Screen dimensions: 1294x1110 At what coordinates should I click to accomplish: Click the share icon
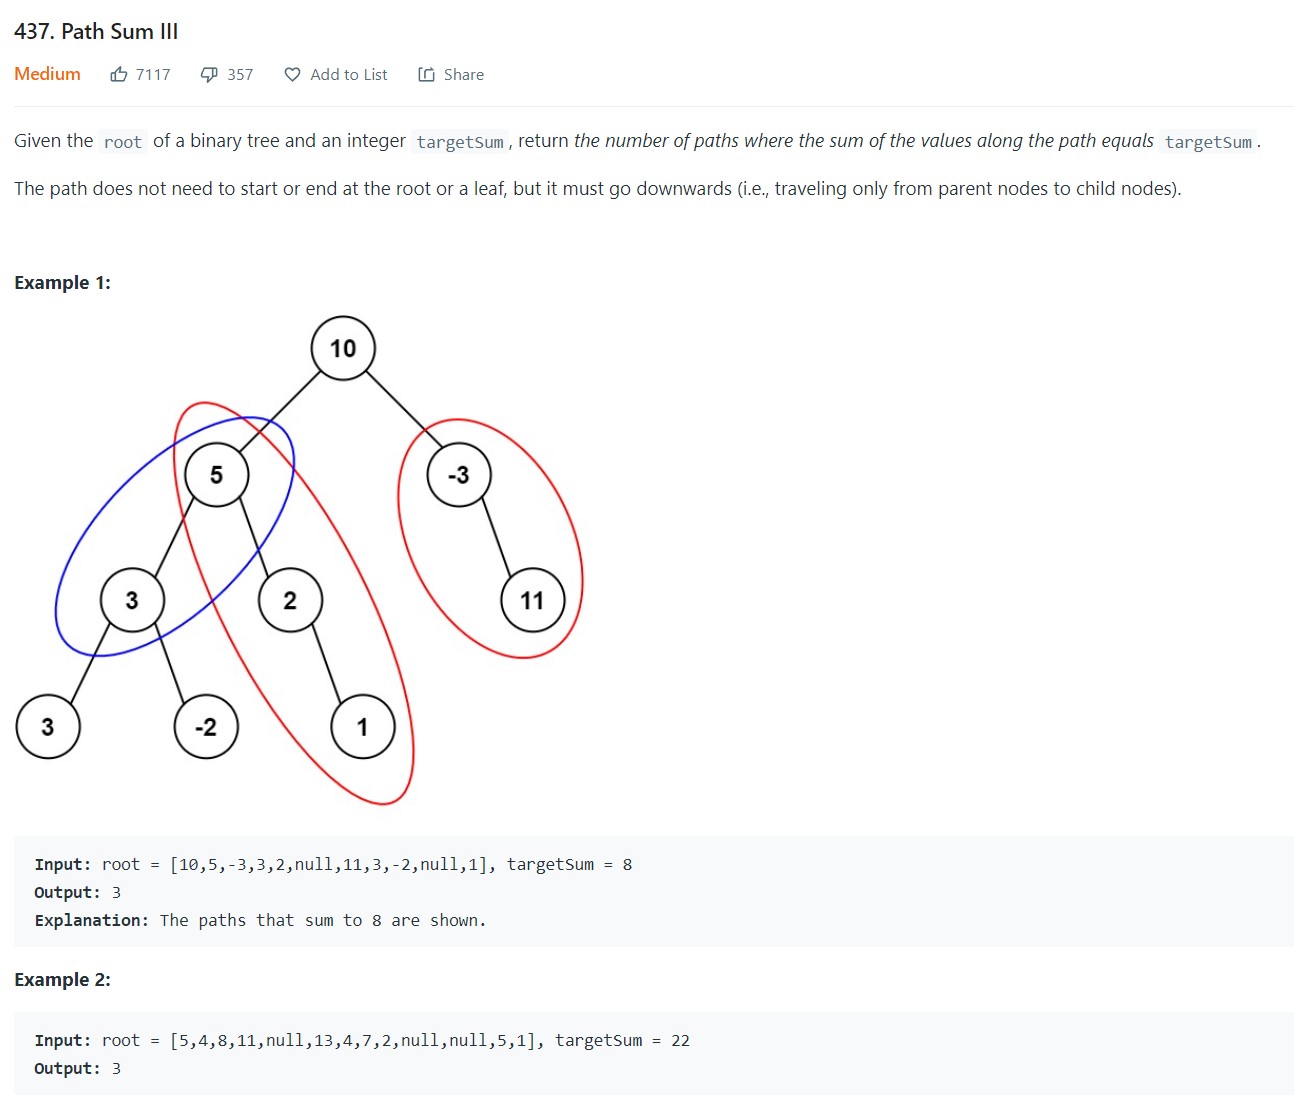tap(426, 74)
